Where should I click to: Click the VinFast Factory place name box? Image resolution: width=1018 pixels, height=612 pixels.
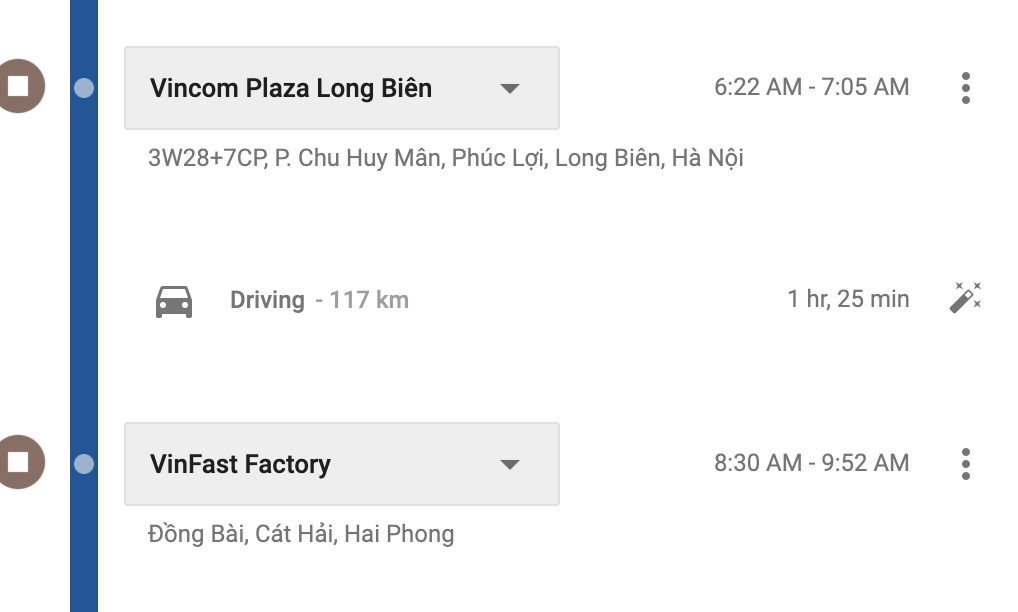tap(241, 464)
